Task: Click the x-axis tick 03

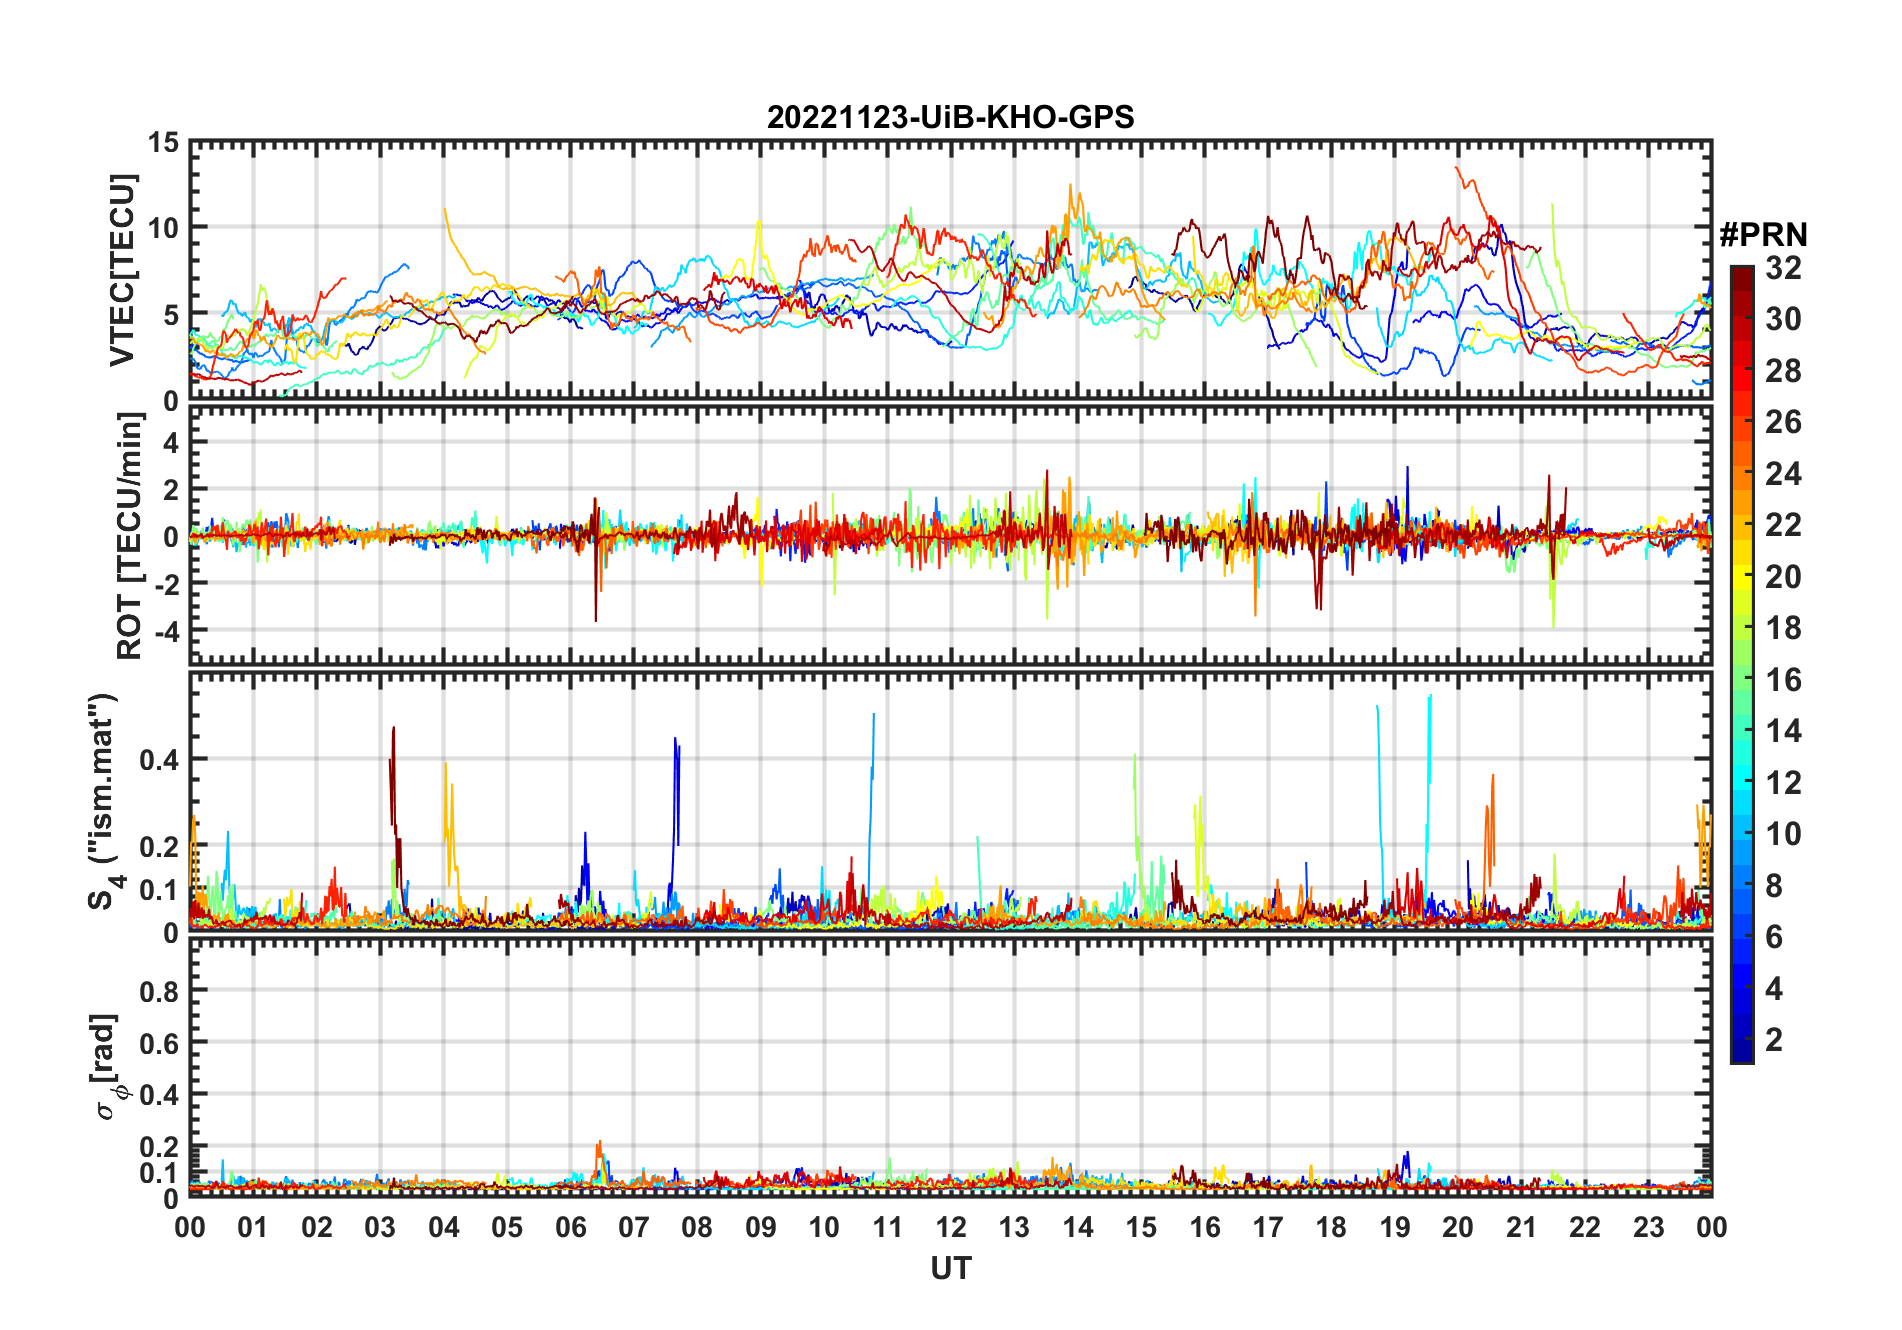Action: point(380,1227)
